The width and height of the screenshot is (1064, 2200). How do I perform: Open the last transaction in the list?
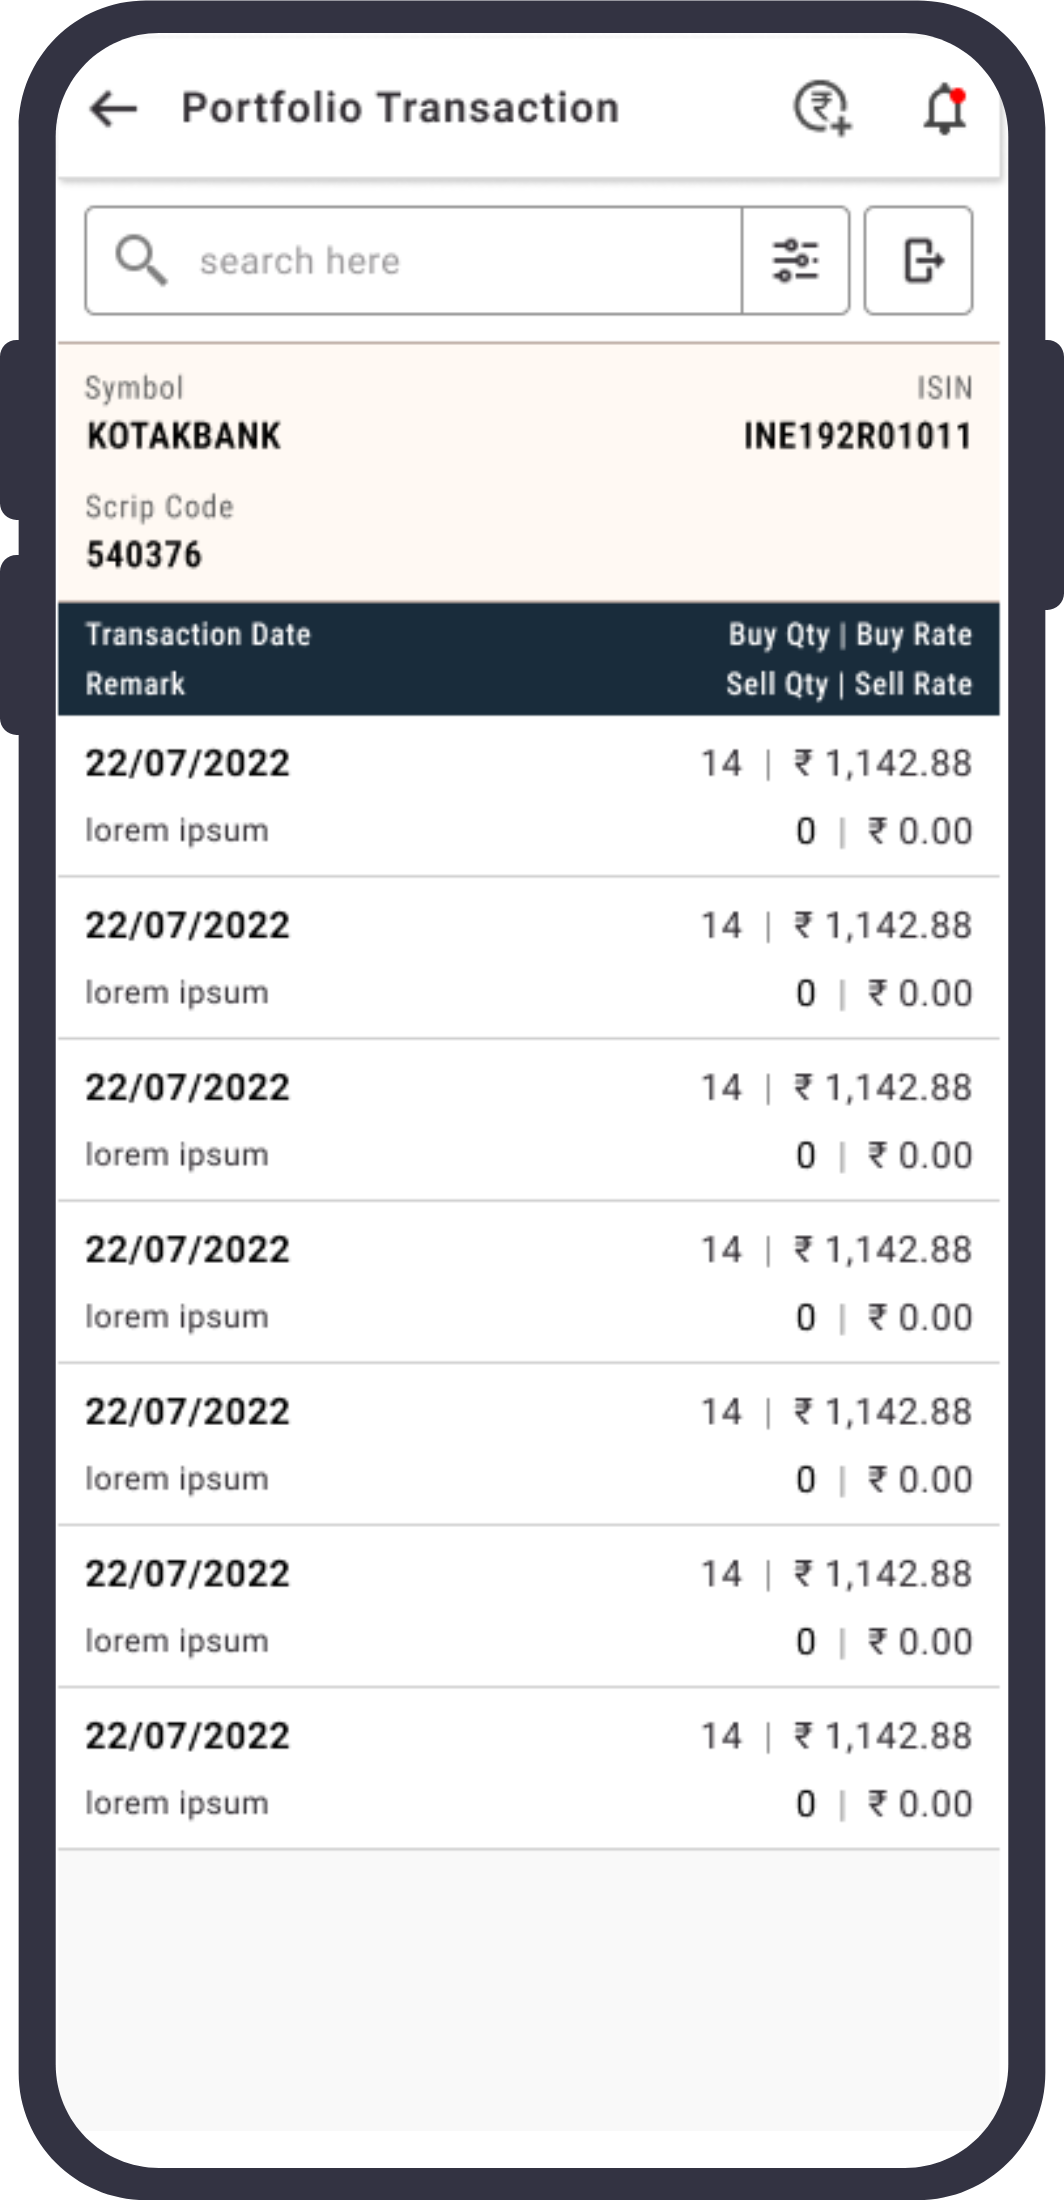click(x=529, y=1769)
